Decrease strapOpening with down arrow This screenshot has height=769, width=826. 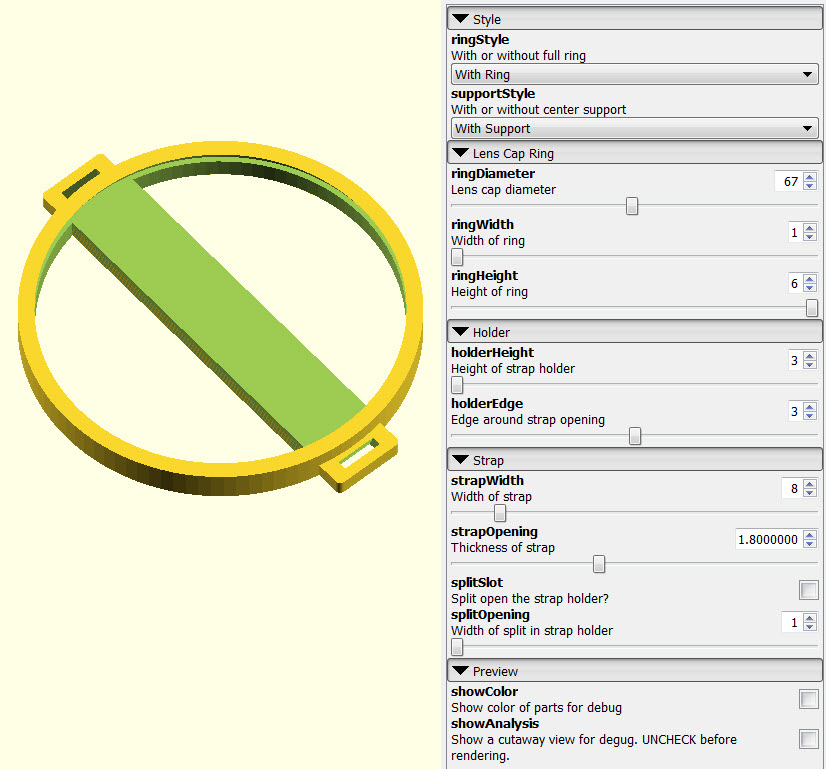coord(810,544)
